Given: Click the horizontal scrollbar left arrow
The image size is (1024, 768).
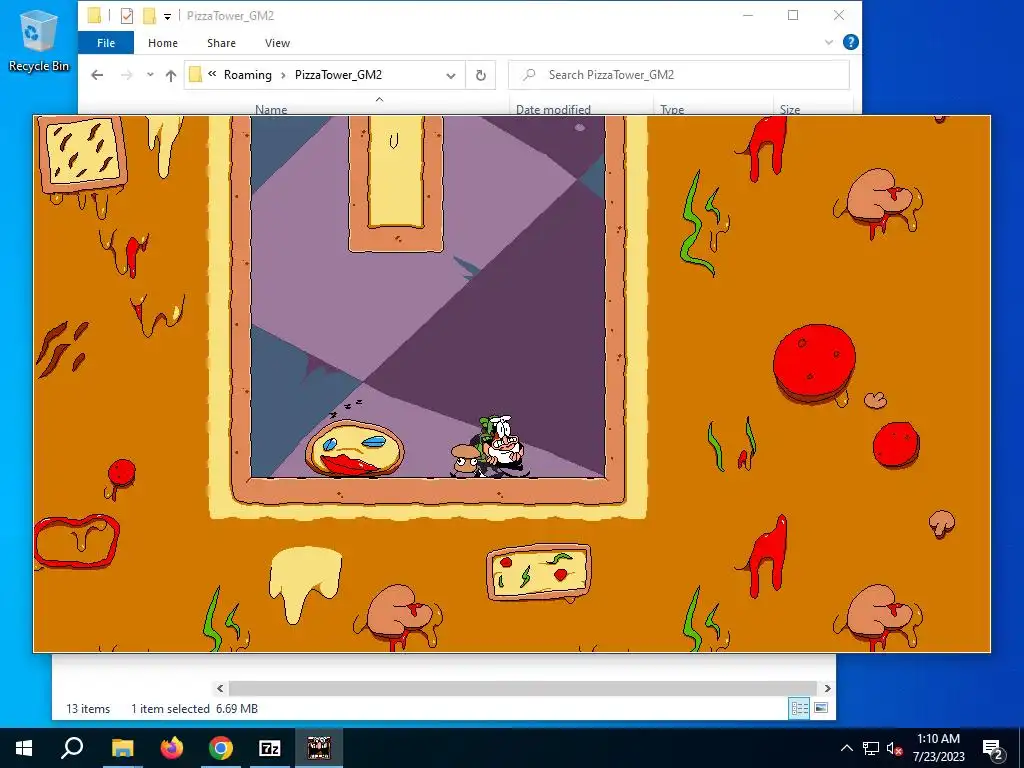Looking at the screenshot, I should 220,688.
